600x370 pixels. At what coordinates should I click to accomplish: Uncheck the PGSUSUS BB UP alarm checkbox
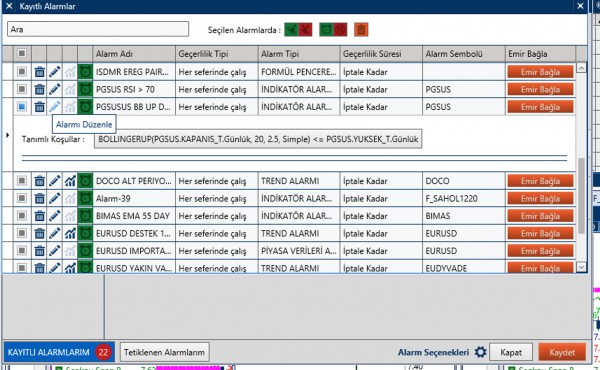point(22,106)
